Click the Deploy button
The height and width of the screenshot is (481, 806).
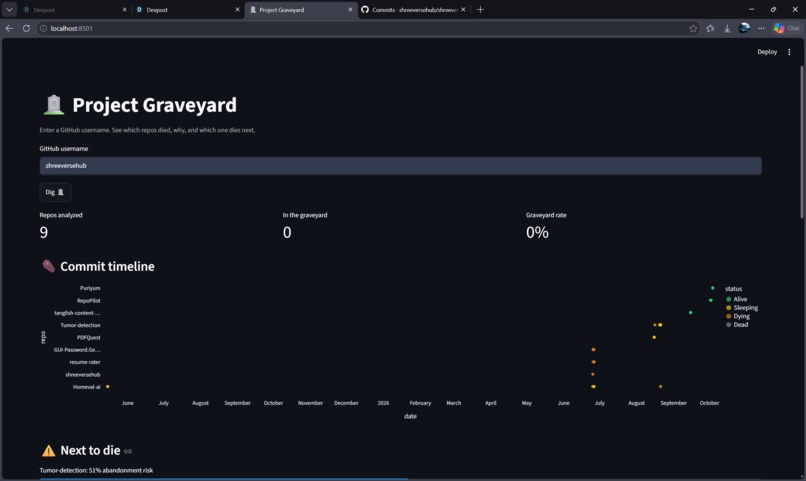pos(767,52)
